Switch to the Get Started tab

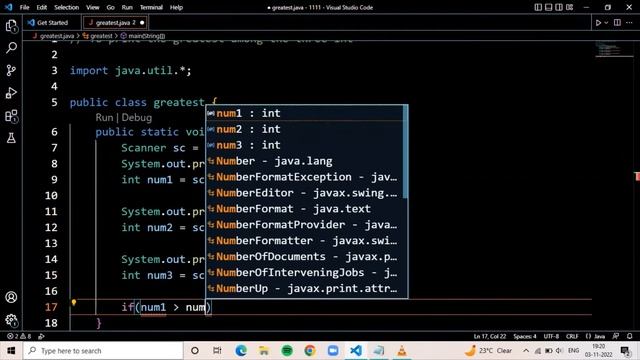[x=52, y=23]
